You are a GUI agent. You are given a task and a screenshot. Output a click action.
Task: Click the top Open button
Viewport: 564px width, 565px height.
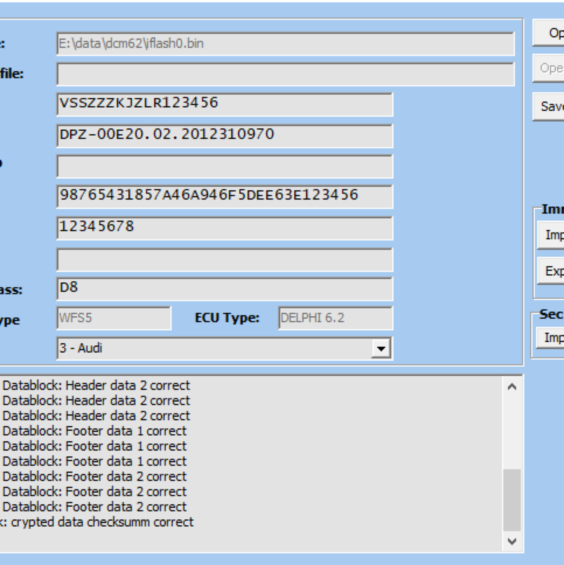[x=549, y=33]
